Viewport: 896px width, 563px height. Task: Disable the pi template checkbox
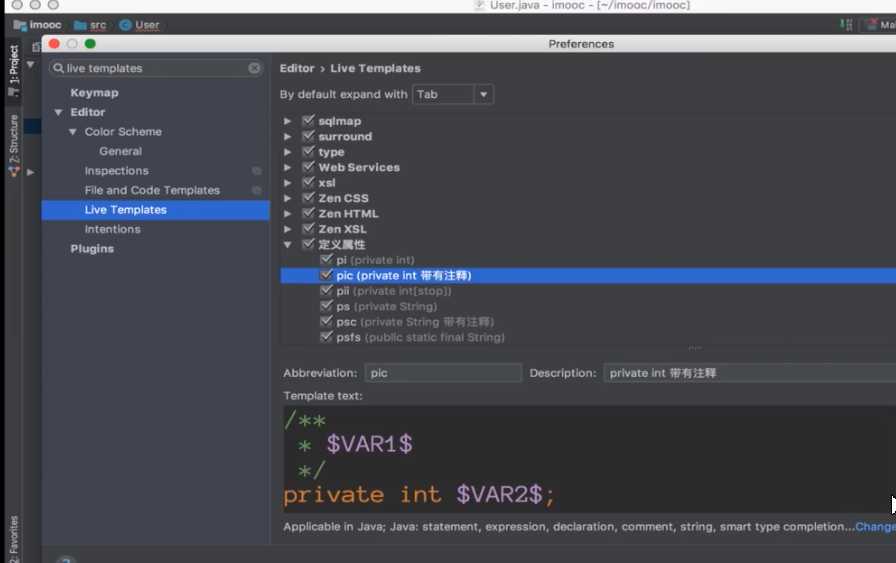point(326,259)
